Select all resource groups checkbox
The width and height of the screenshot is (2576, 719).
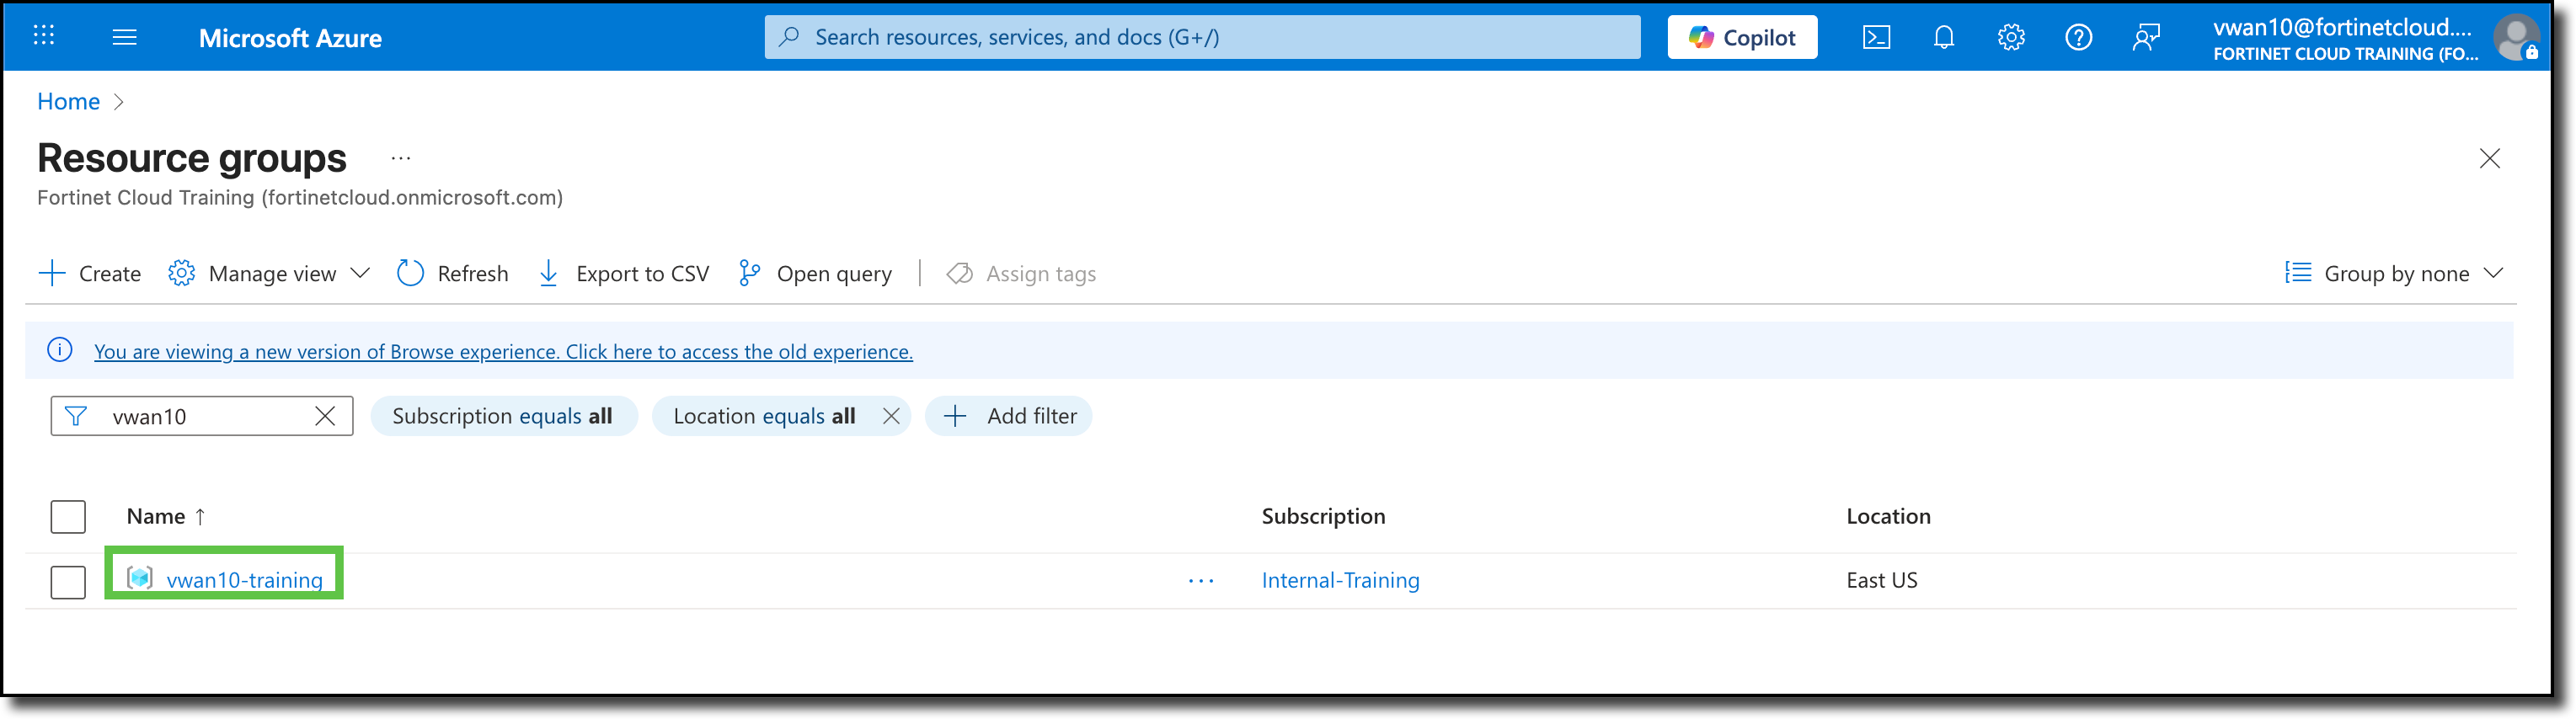(68, 517)
